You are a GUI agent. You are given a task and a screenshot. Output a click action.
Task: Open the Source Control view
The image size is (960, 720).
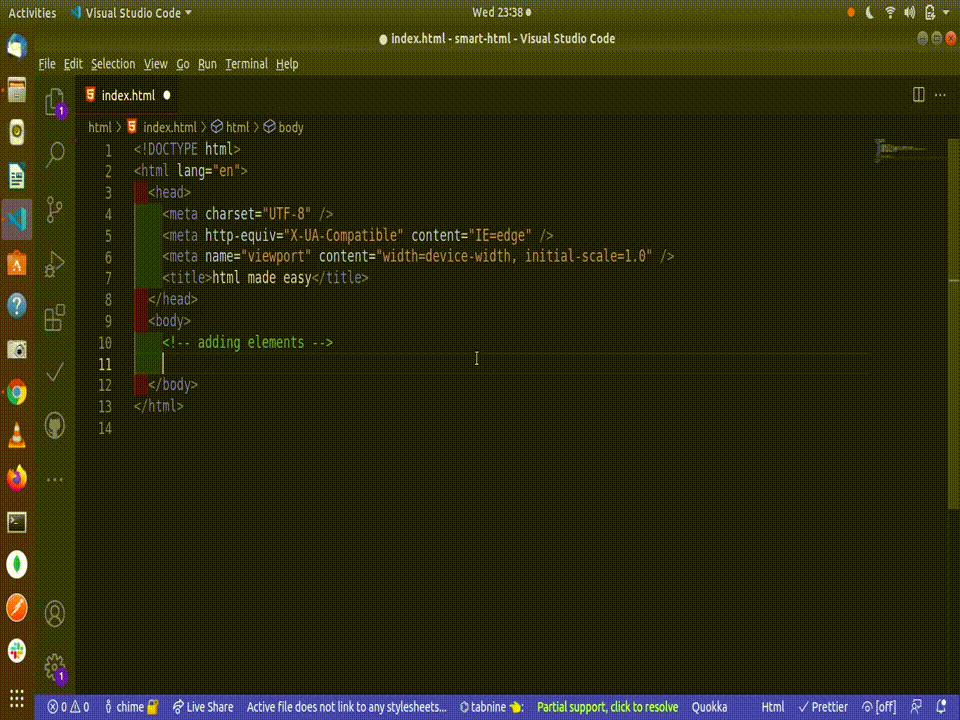pyautogui.click(x=54, y=209)
